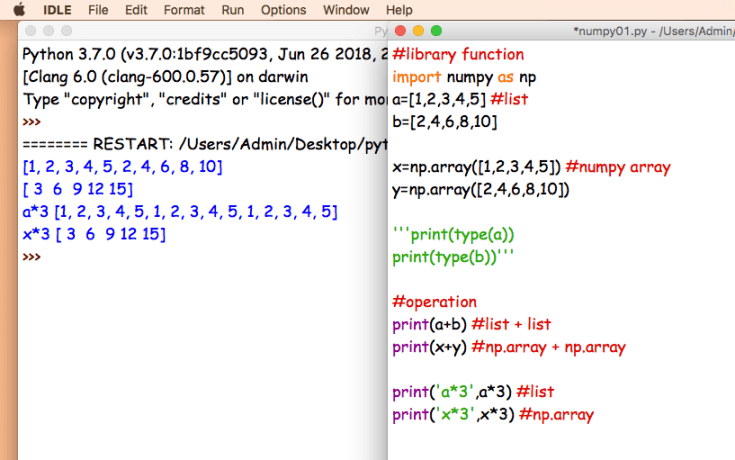
Task: Click the 'x*3 [ 3 6 9 12 15]' shell output
Action: point(93,235)
